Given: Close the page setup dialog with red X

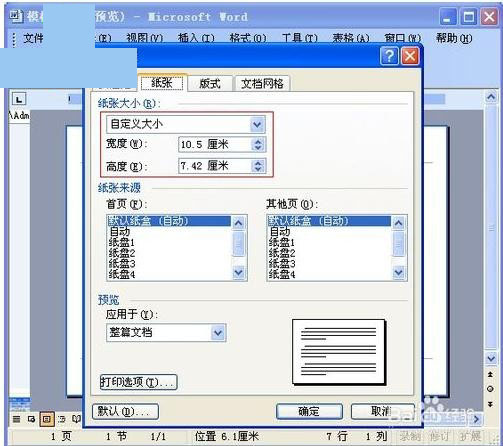Looking at the screenshot, I should point(410,56).
